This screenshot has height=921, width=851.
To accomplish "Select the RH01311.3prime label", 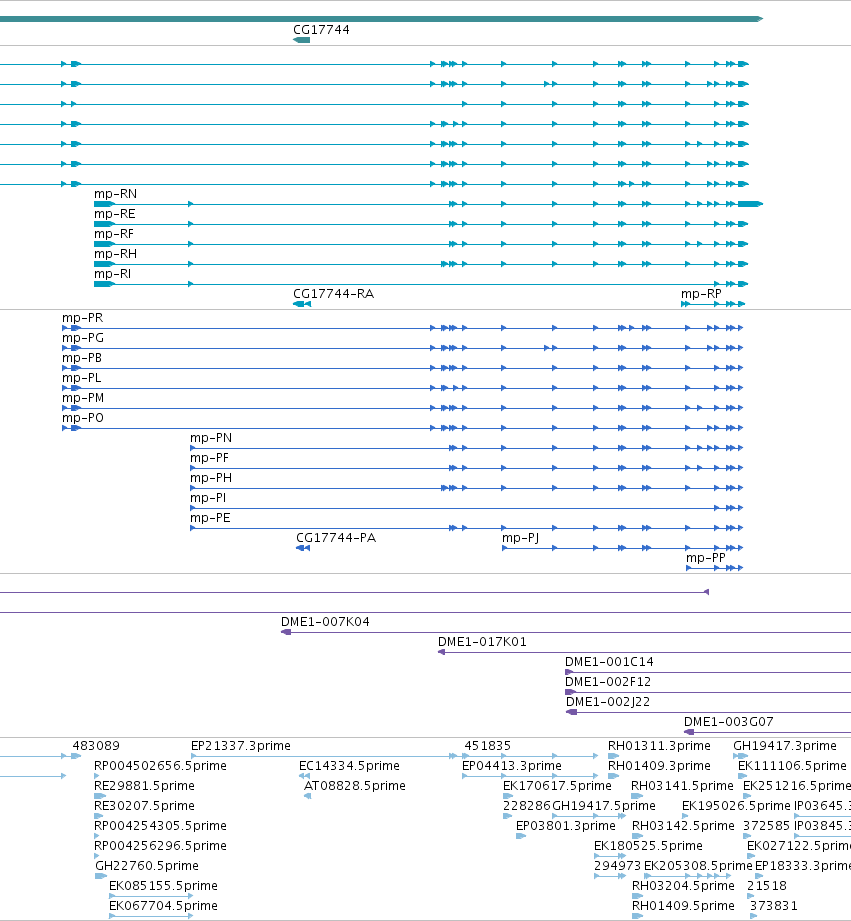I will 659,745.
